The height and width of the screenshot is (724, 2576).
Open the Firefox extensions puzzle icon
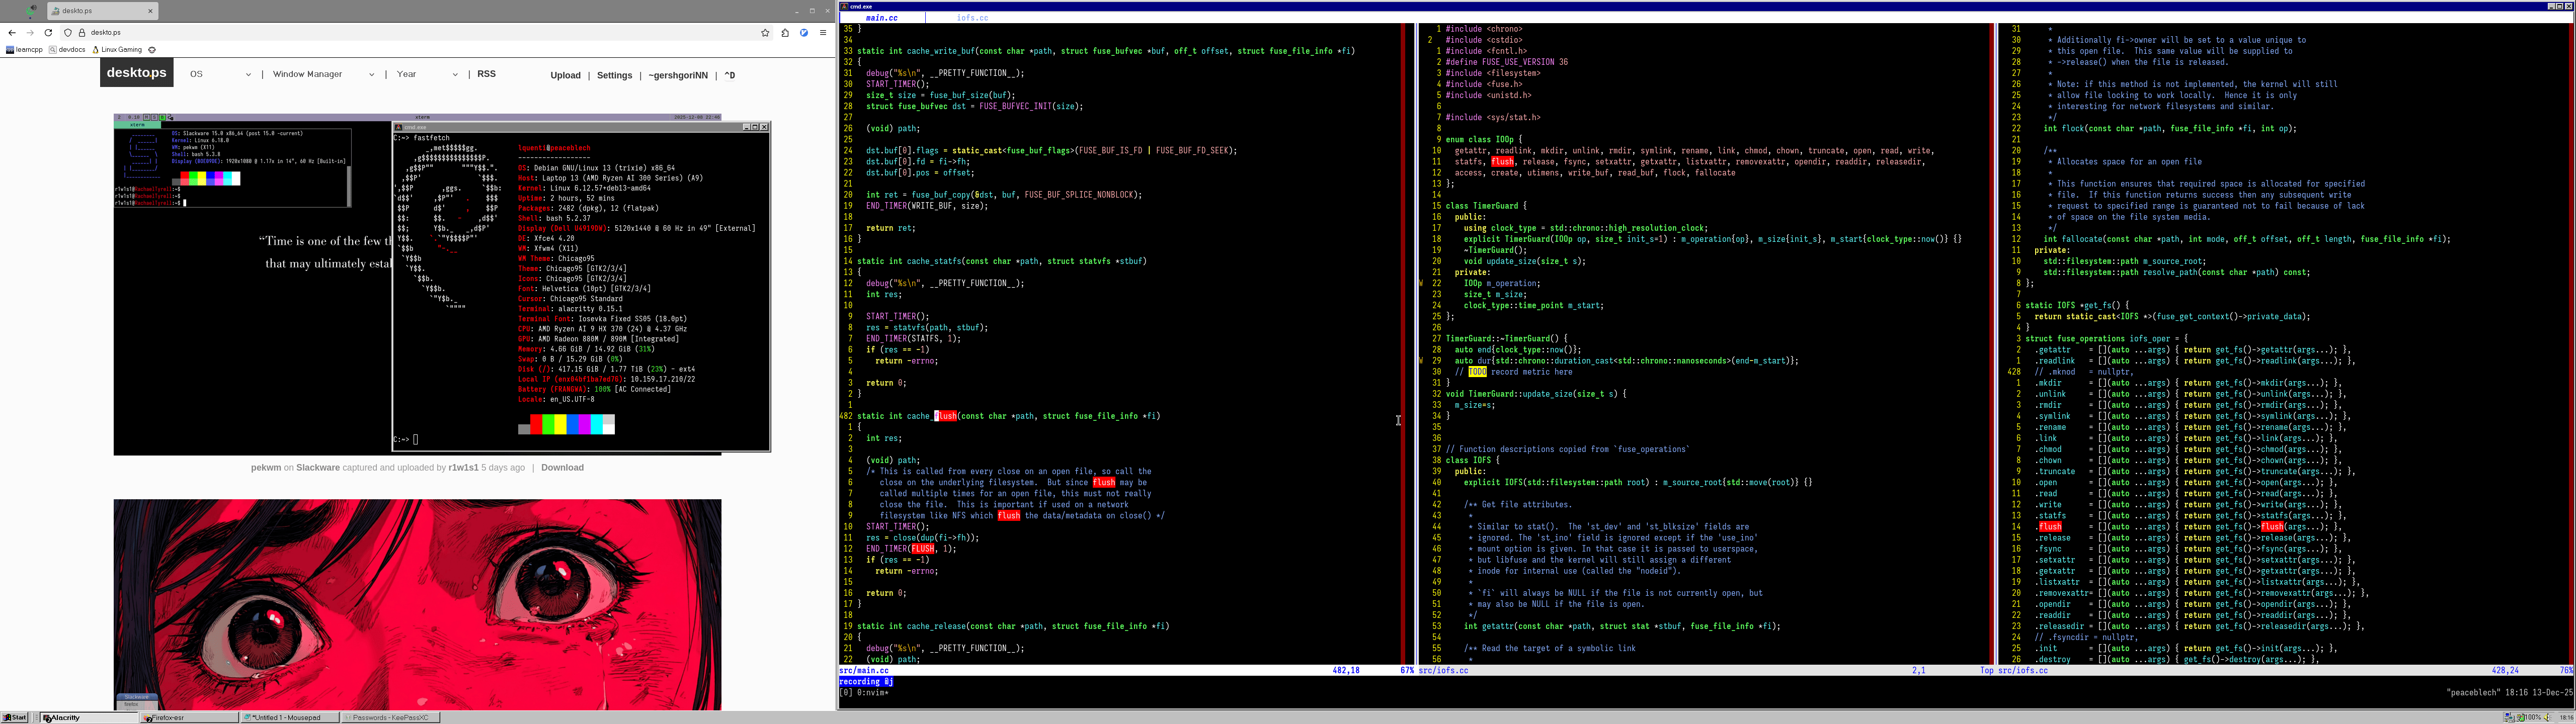(785, 32)
